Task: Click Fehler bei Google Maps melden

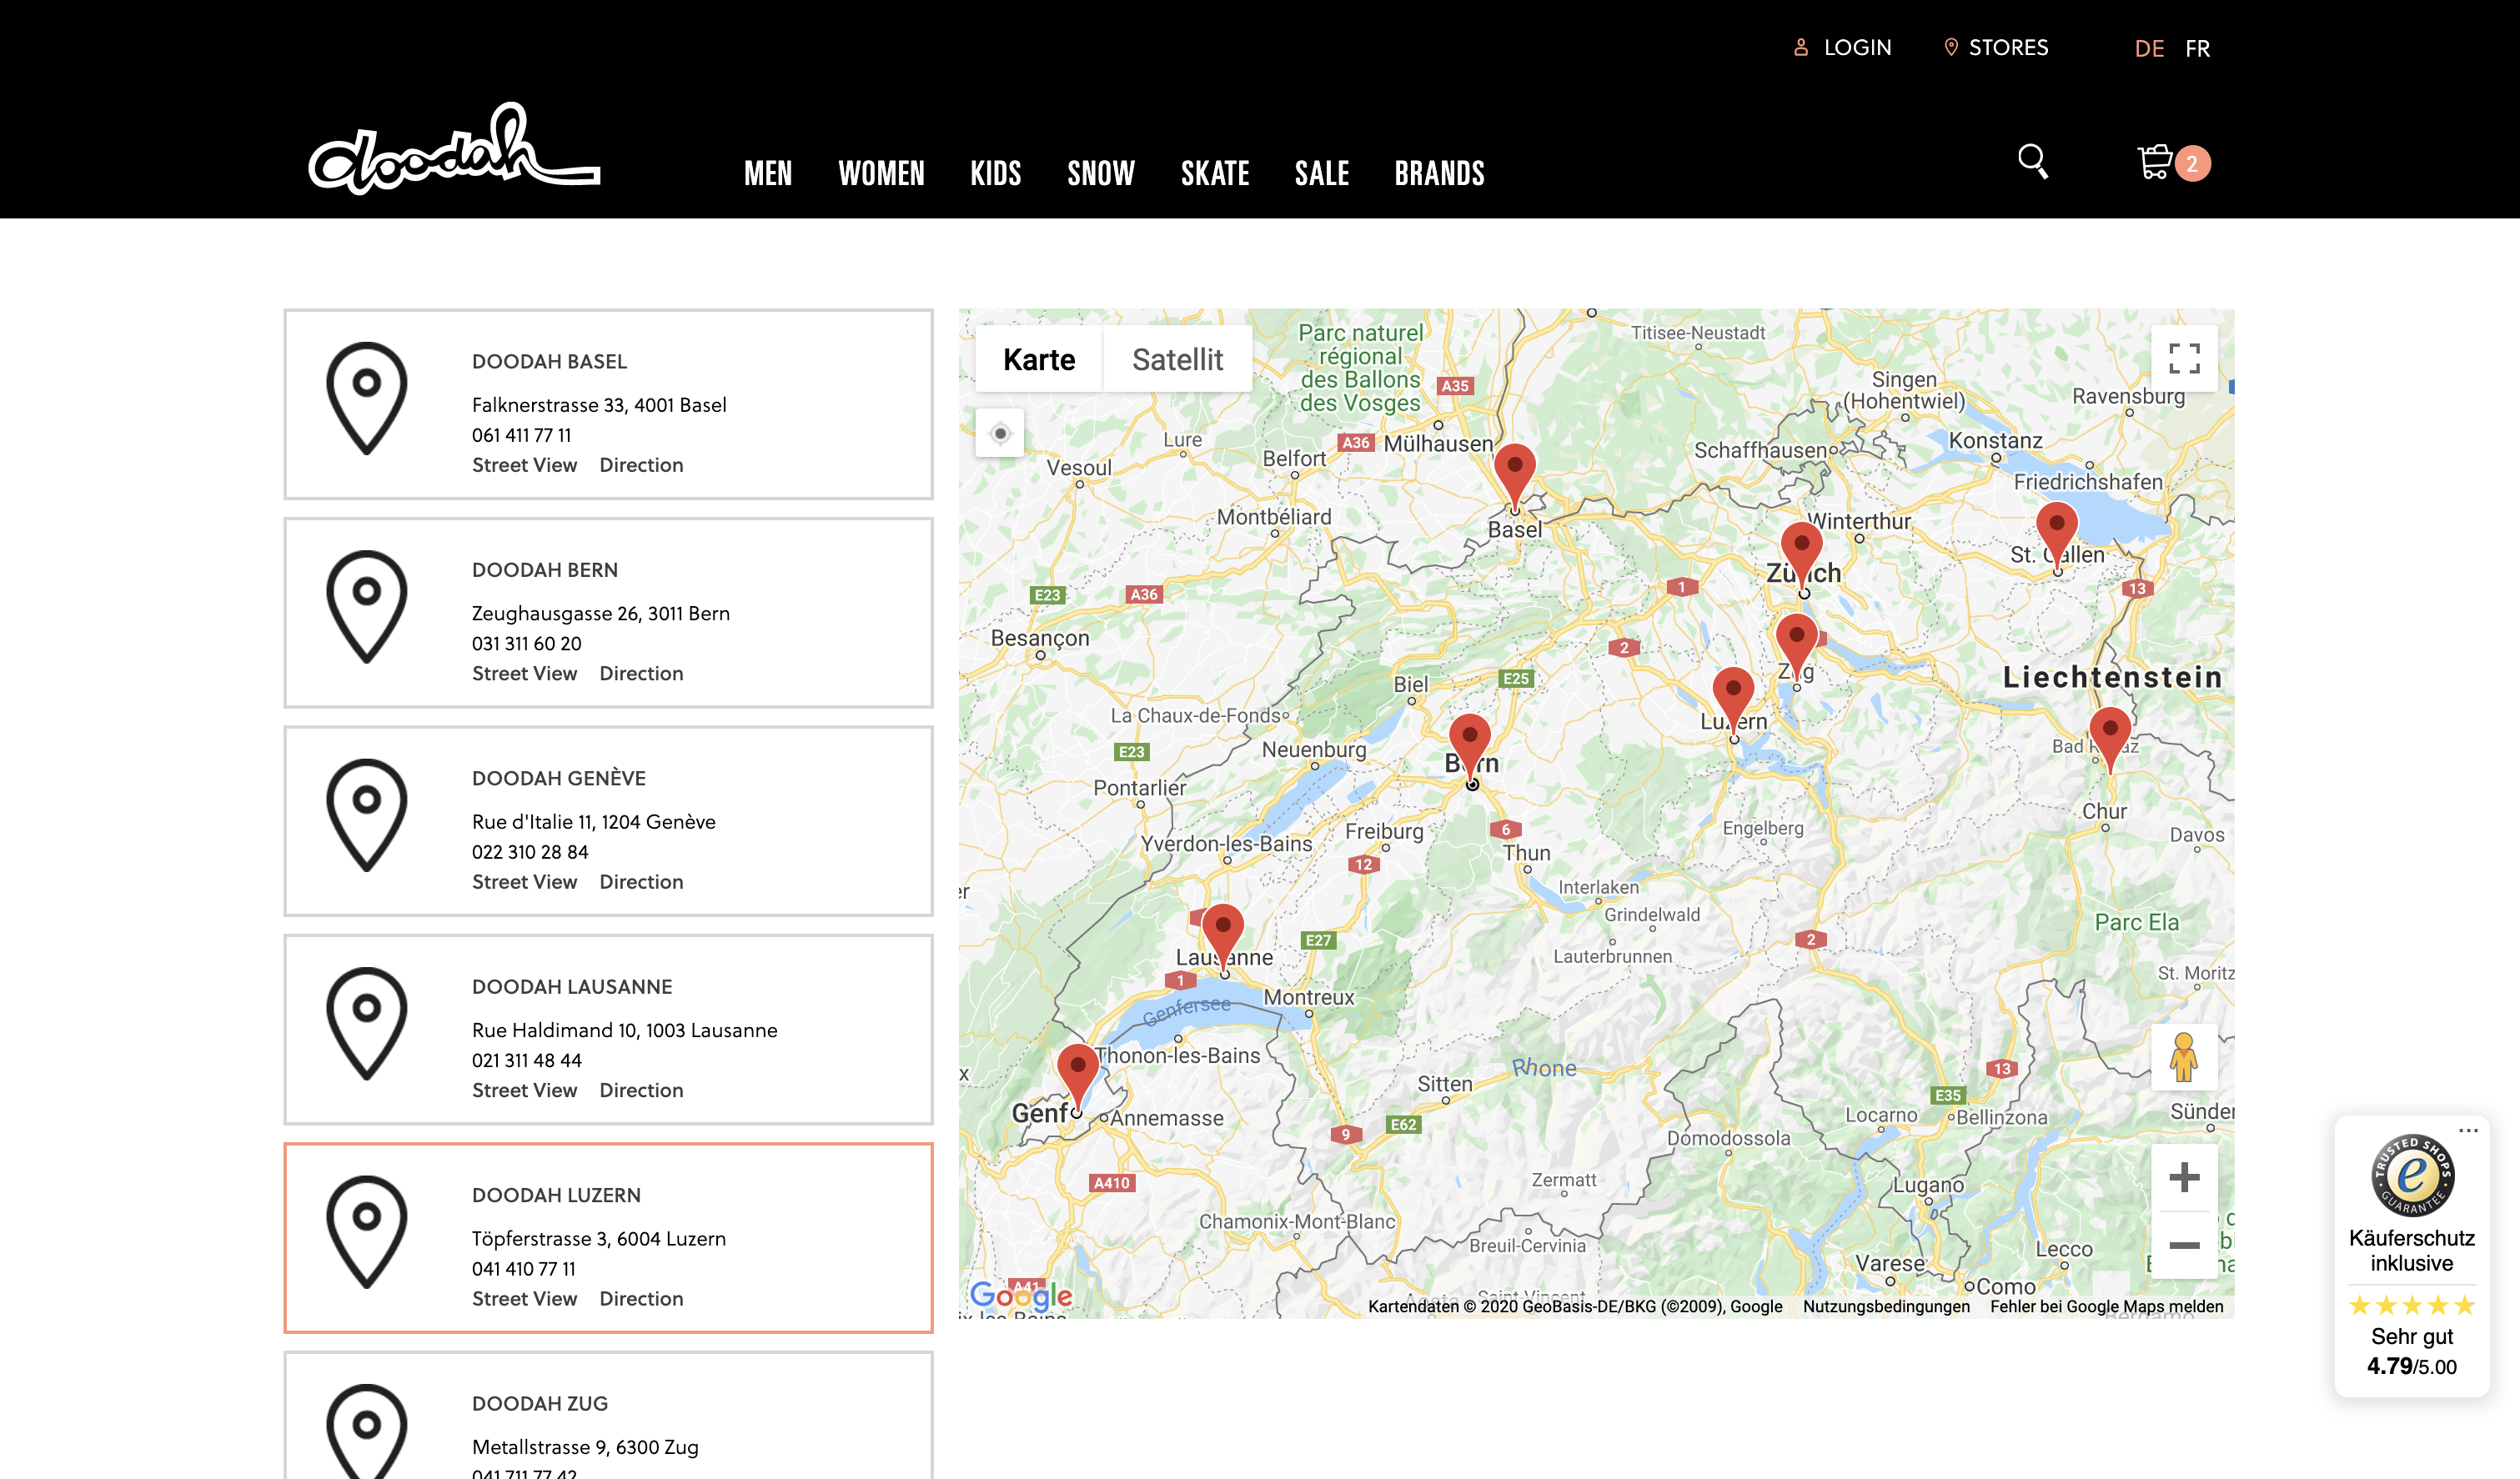Action: click(2106, 1306)
